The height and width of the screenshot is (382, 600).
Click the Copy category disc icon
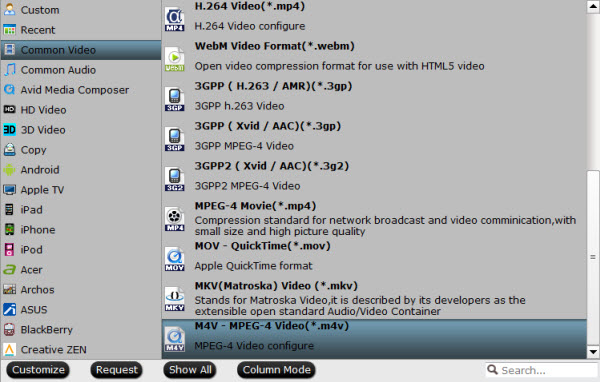[10, 150]
